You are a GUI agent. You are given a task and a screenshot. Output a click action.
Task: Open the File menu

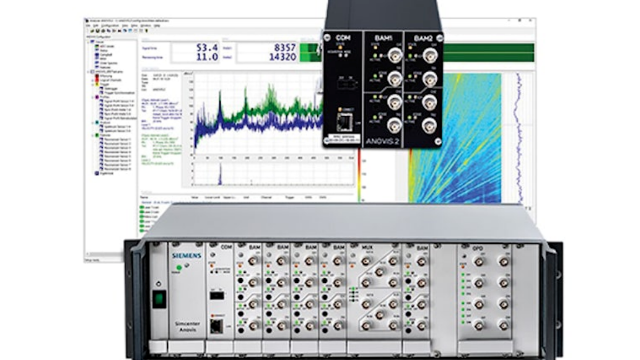88,26
